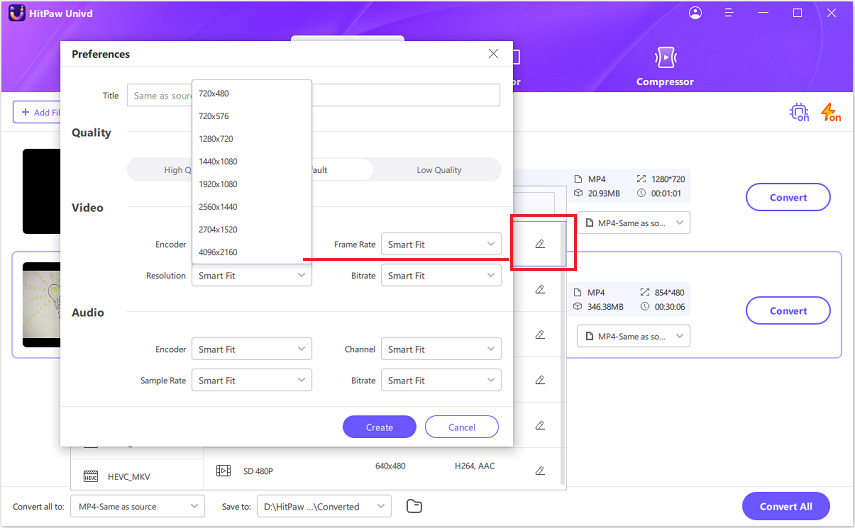The width and height of the screenshot is (855, 528).
Task: Toggle hardware acceleration chip icon
Action: (x=799, y=112)
